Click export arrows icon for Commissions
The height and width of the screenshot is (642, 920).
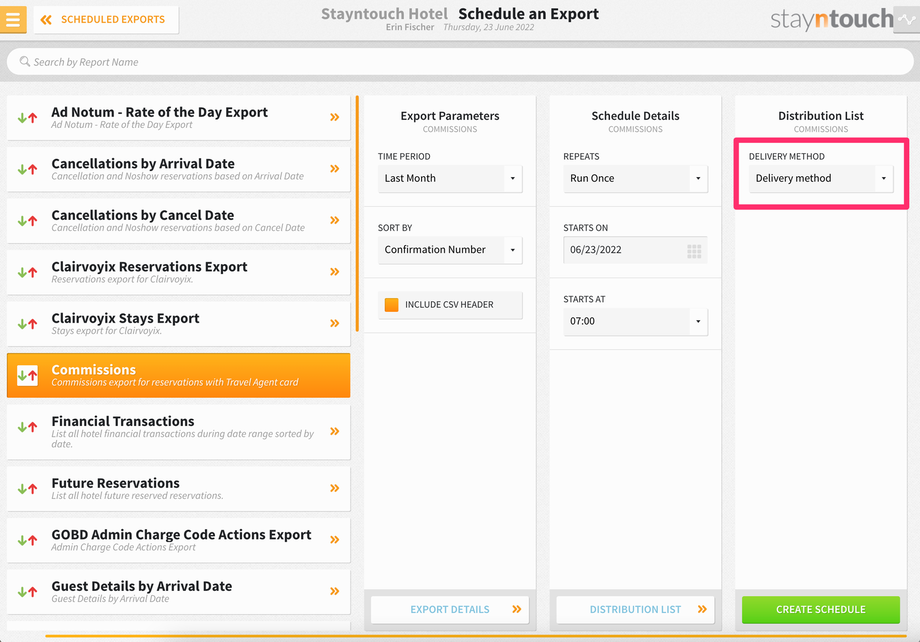(27, 376)
